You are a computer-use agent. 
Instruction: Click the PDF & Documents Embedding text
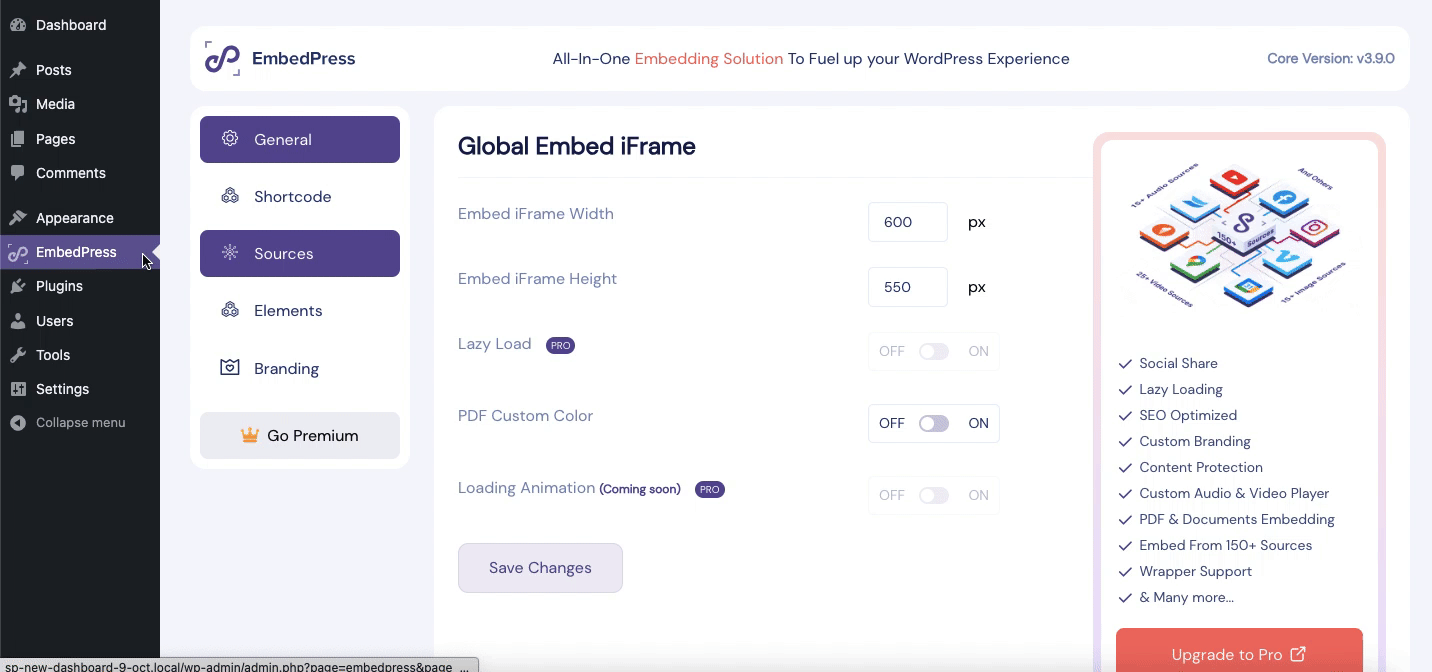point(1237,519)
